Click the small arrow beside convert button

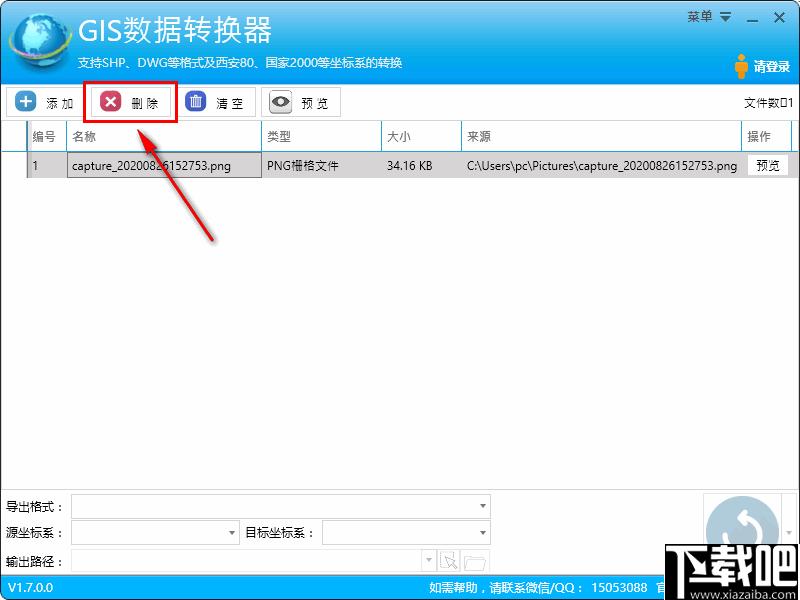789,532
